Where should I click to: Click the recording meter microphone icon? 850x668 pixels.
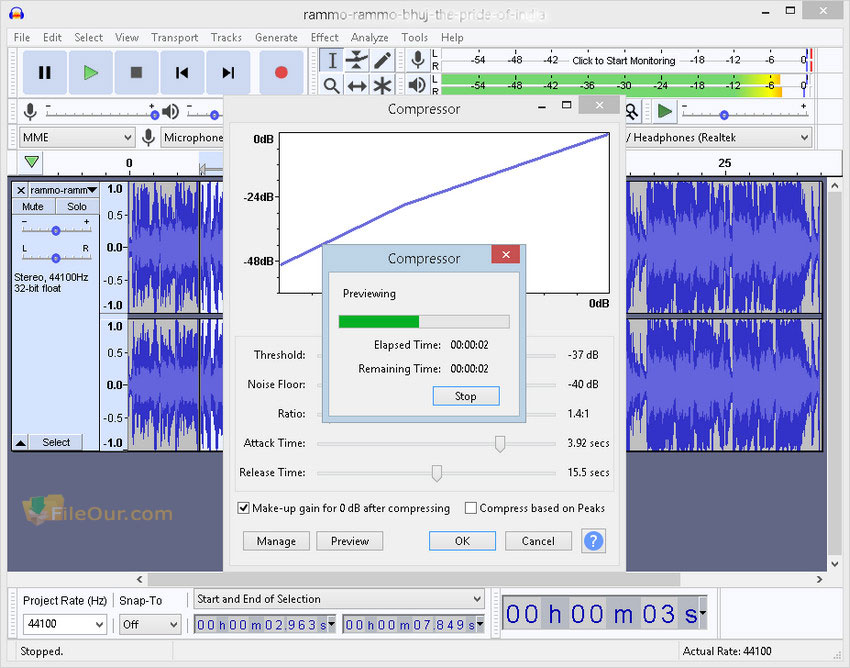(x=417, y=60)
